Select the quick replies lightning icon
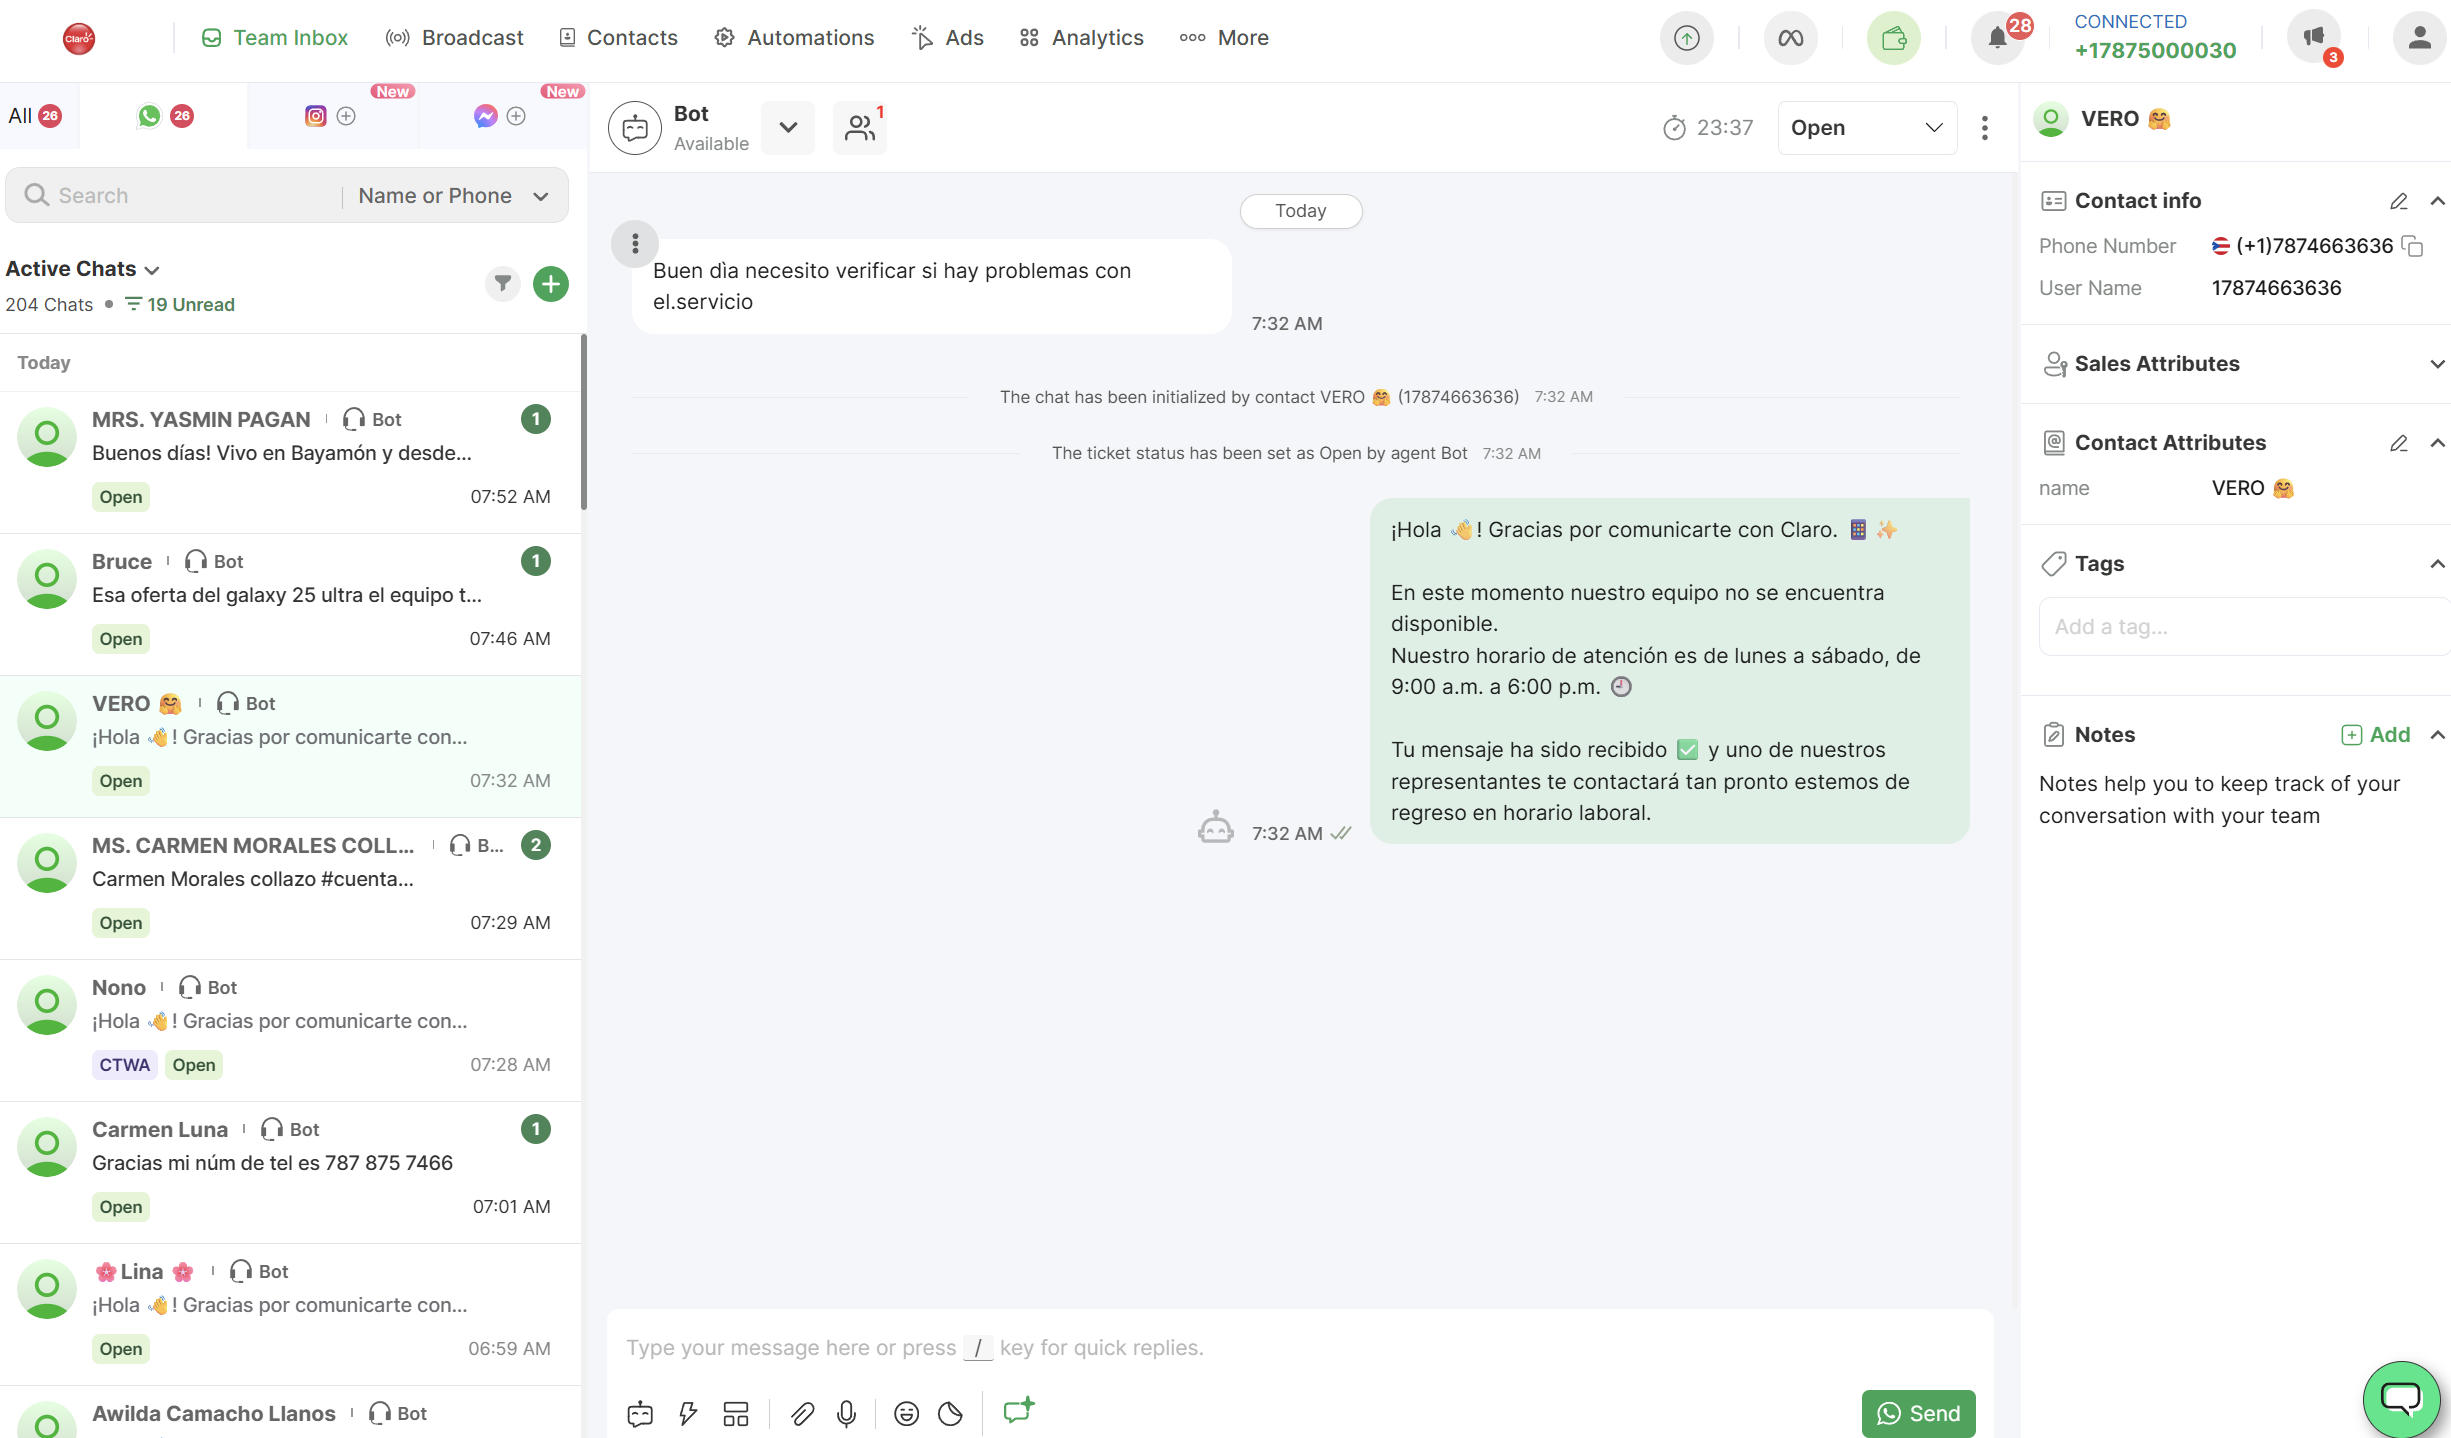 tap(687, 1413)
